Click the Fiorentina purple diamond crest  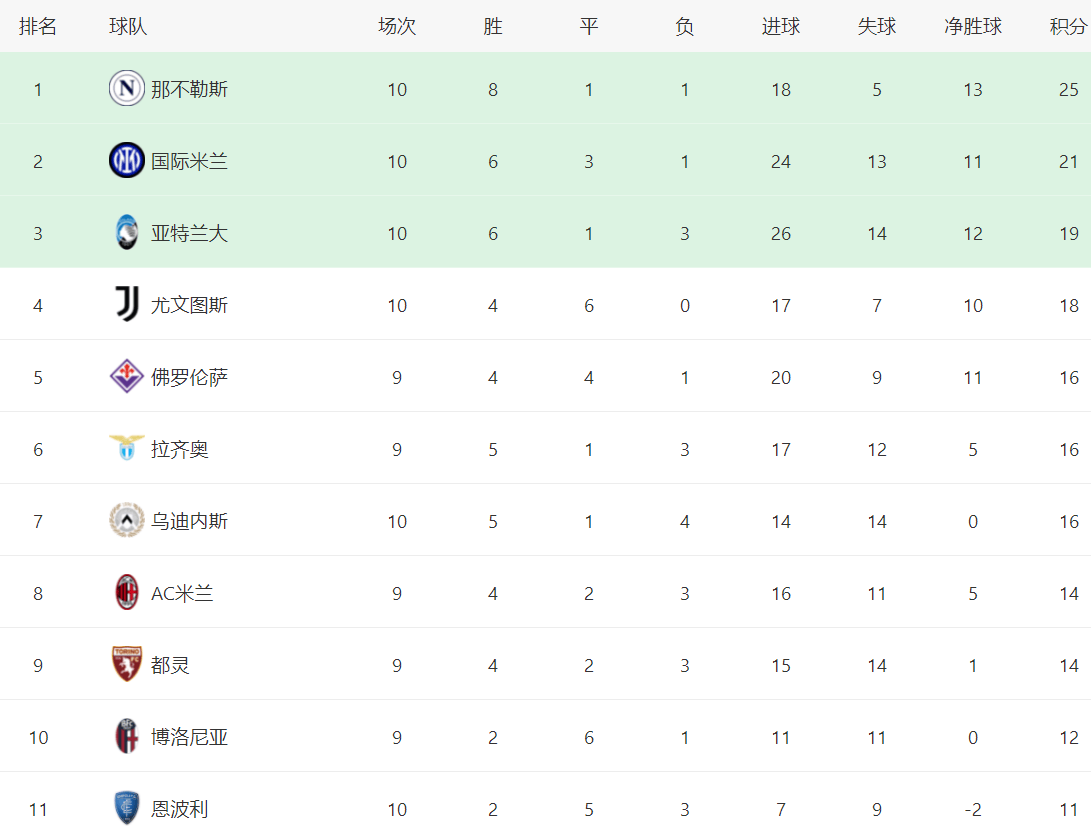(127, 376)
